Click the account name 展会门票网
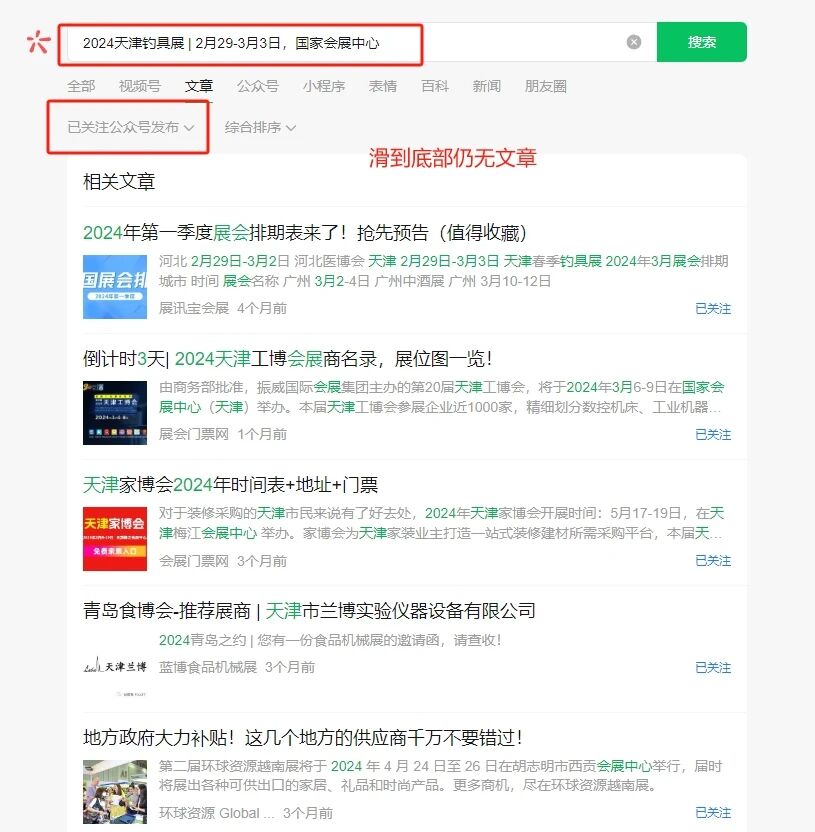This screenshot has height=832, width=815. click(x=194, y=435)
